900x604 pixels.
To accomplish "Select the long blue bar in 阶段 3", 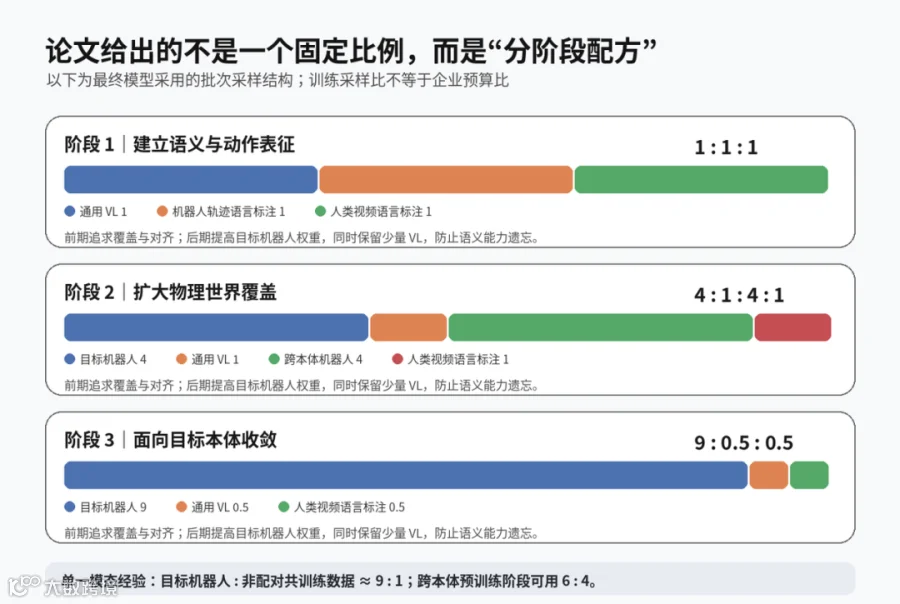I will point(406,475).
